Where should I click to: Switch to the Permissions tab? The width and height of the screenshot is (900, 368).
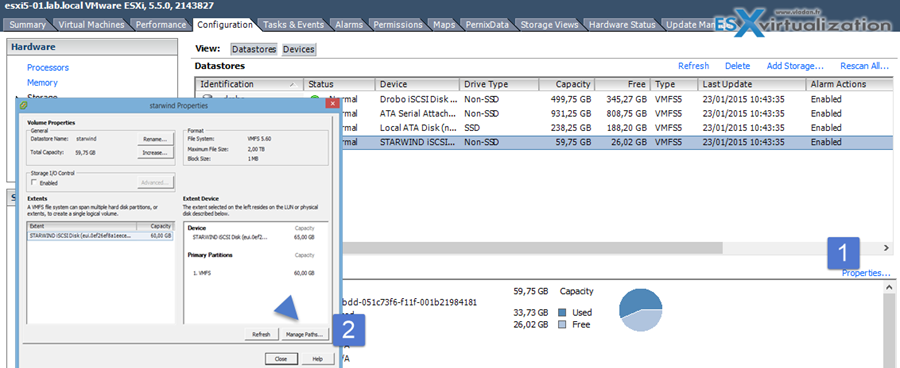click(398, 25)
